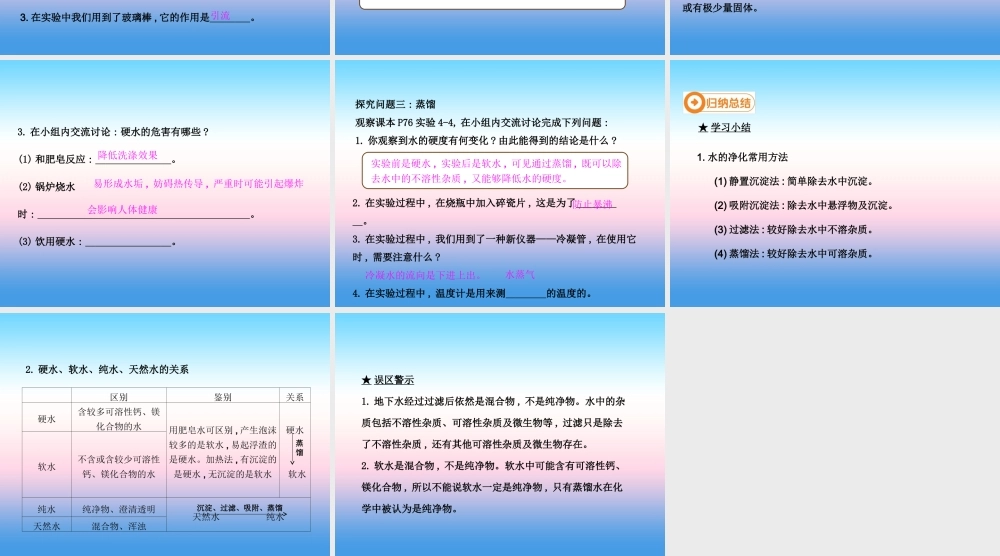Click the table row label 硬水
This screenshot has height=556, width=1000.
47,419
